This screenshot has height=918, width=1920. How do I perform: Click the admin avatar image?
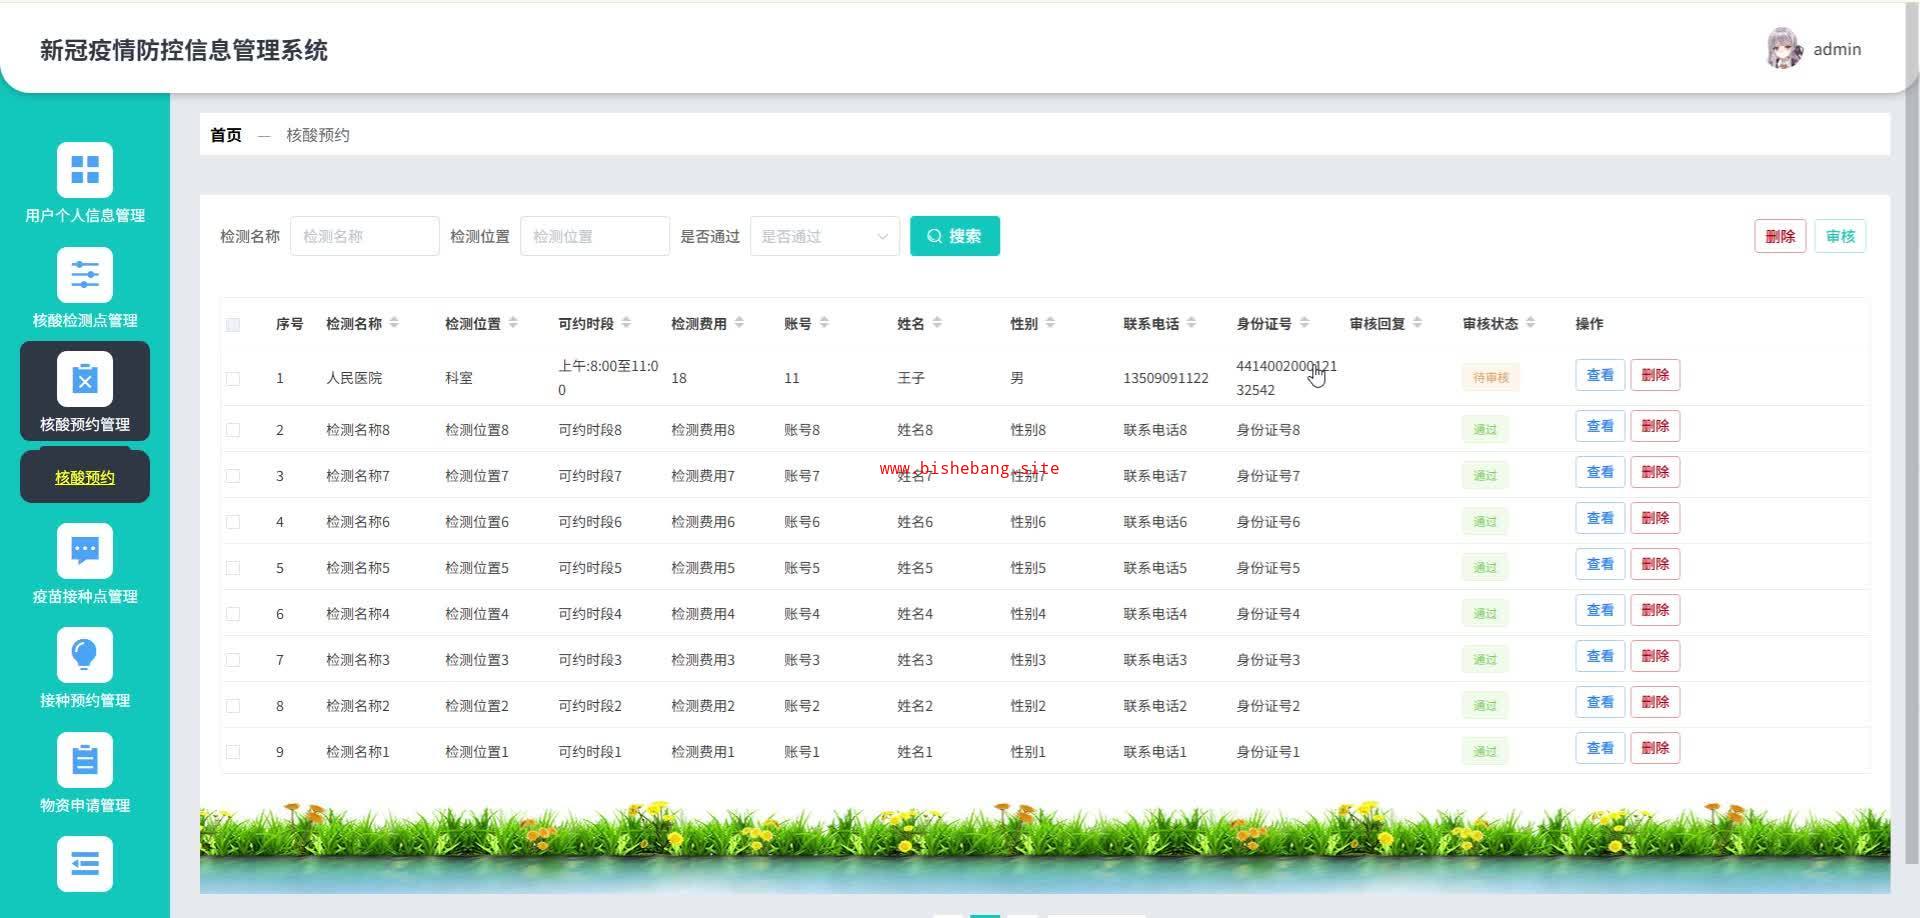1784,49
